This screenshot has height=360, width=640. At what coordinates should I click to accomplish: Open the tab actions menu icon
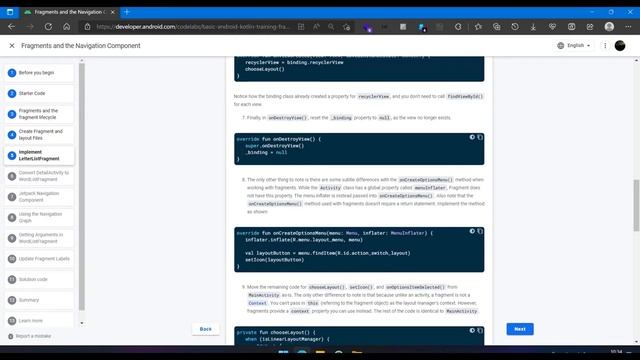[10, 12]
